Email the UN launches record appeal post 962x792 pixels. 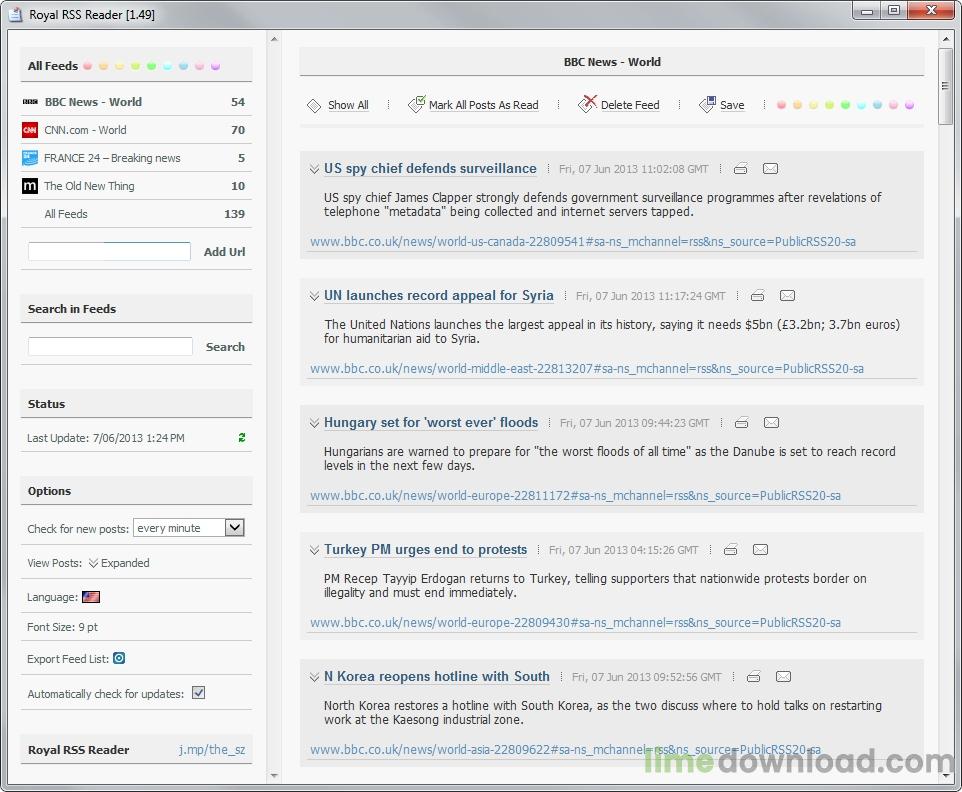tap(787, 296)
